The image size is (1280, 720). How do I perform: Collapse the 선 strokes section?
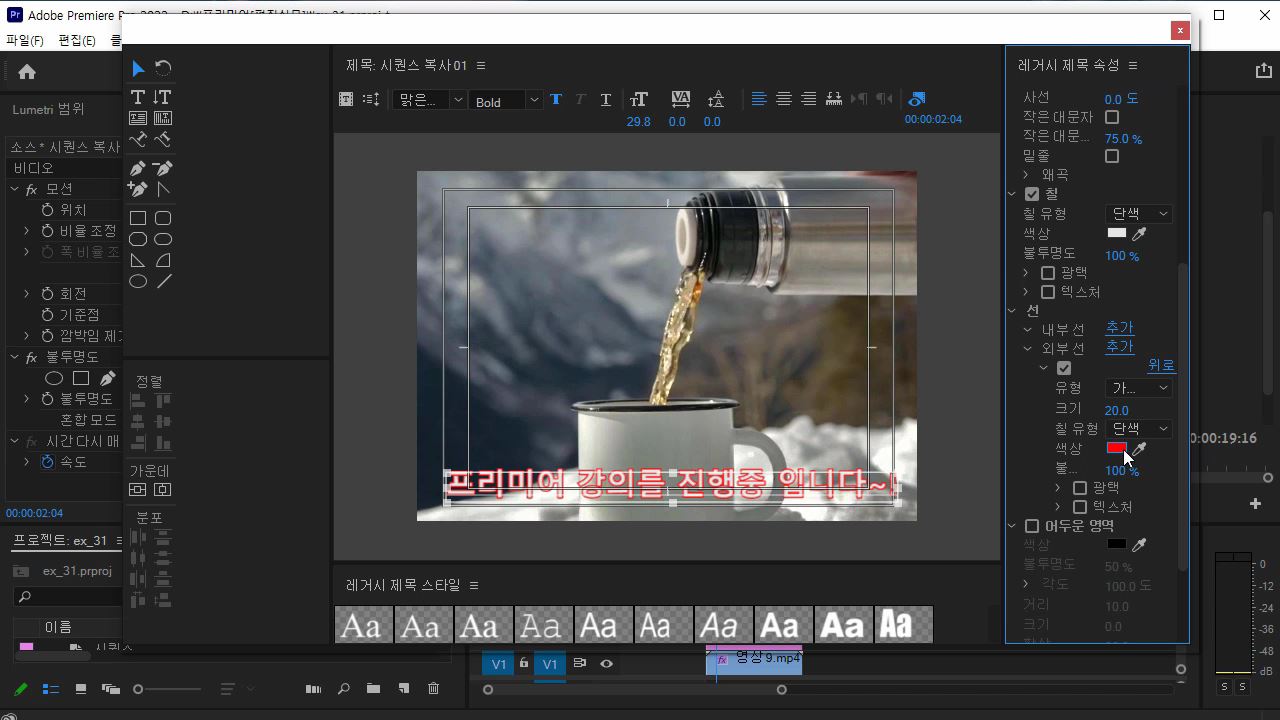tap(1012, 311)
